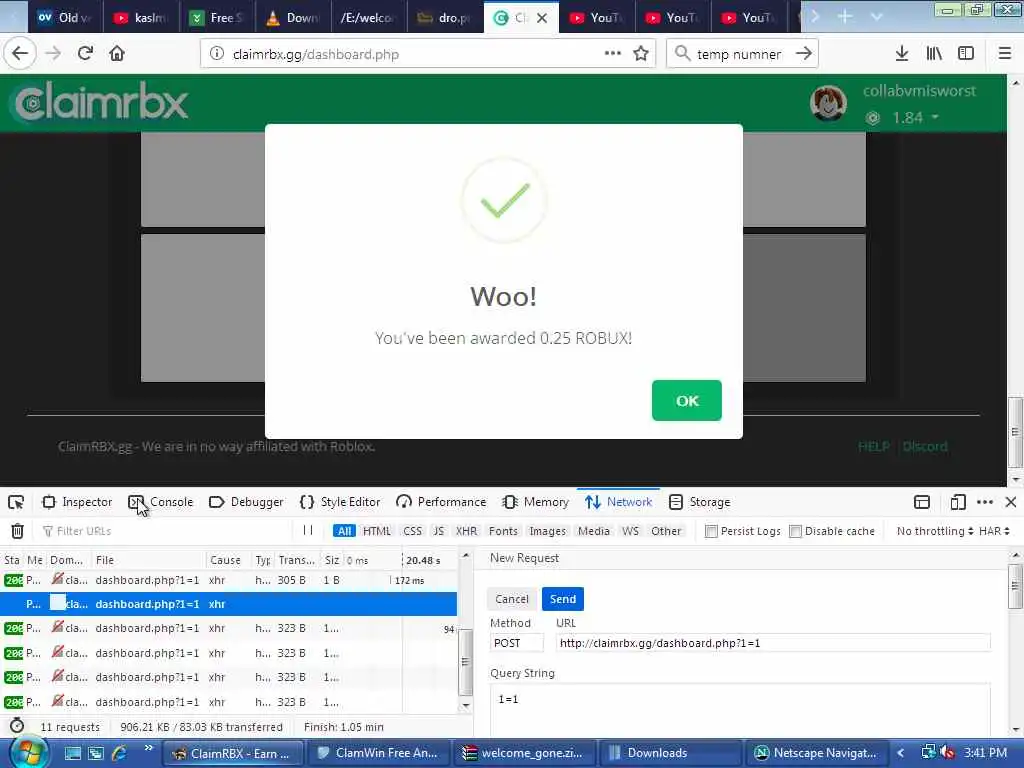Filter requests by Media
Screen dimensions: 1024x768
coord(593,531)
